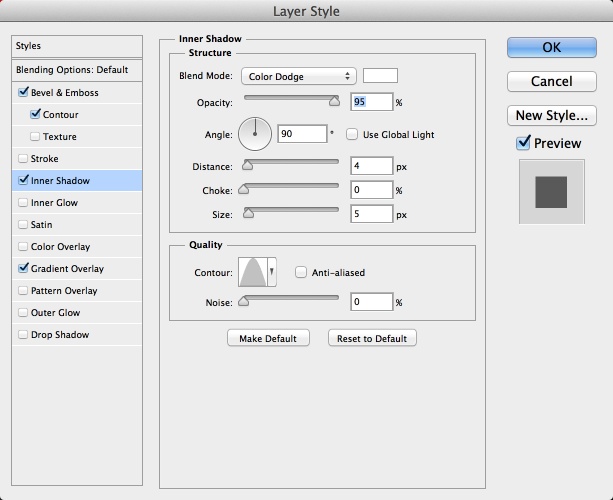Click the style preview thumbnail
Image resolution: width=613 pixels, height=500 pixels.
click(552, 192)
